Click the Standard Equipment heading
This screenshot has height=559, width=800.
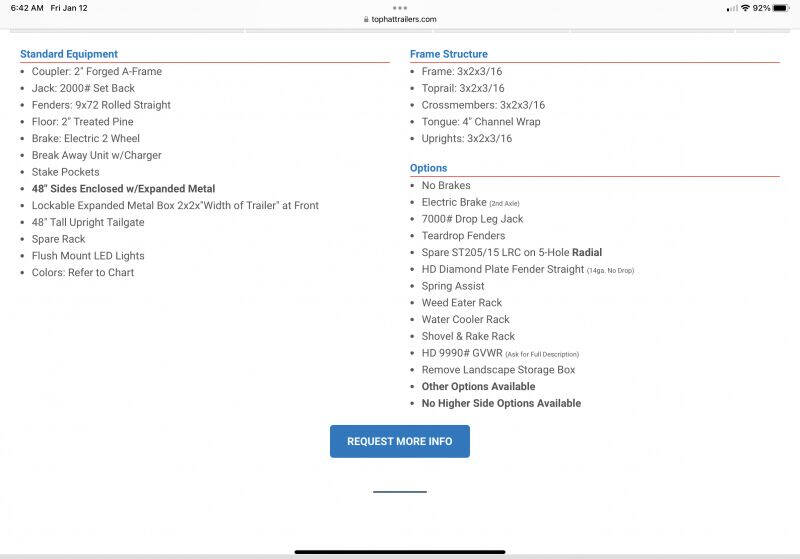click(x=69, y=54)
